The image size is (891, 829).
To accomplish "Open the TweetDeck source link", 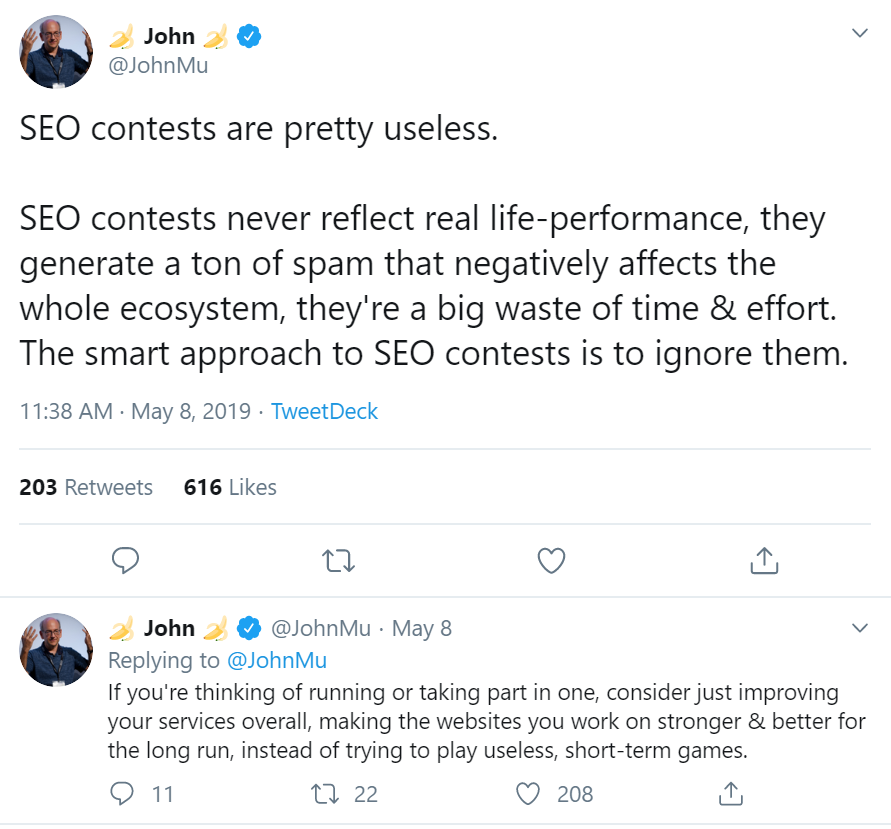I will click(x=325, y=411).
